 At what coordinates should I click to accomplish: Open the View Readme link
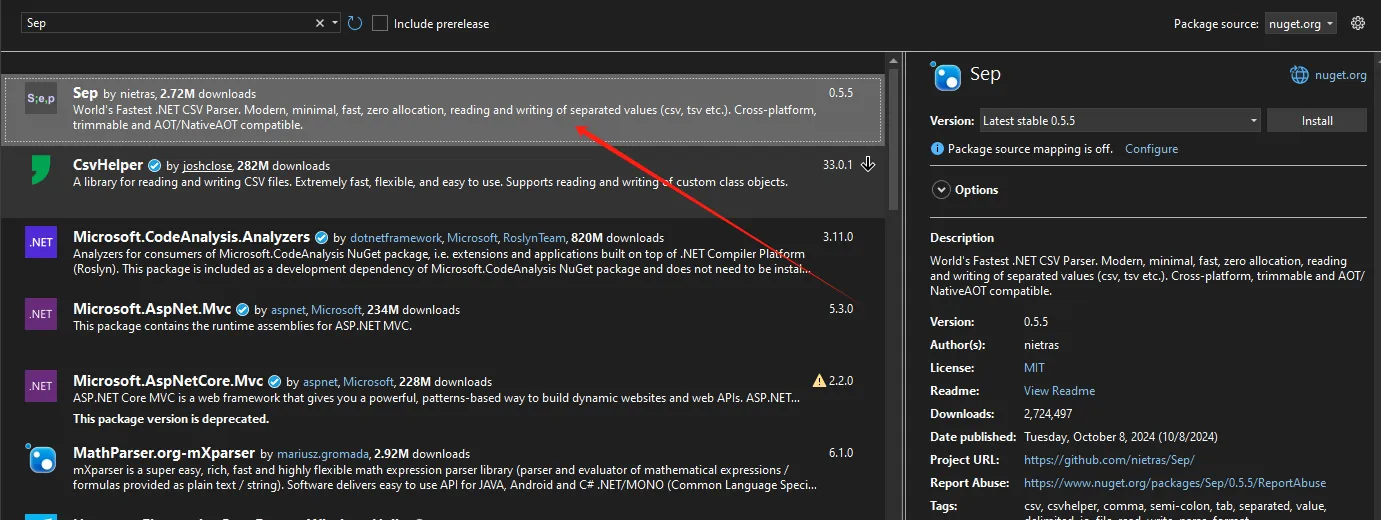(1059, 391)
